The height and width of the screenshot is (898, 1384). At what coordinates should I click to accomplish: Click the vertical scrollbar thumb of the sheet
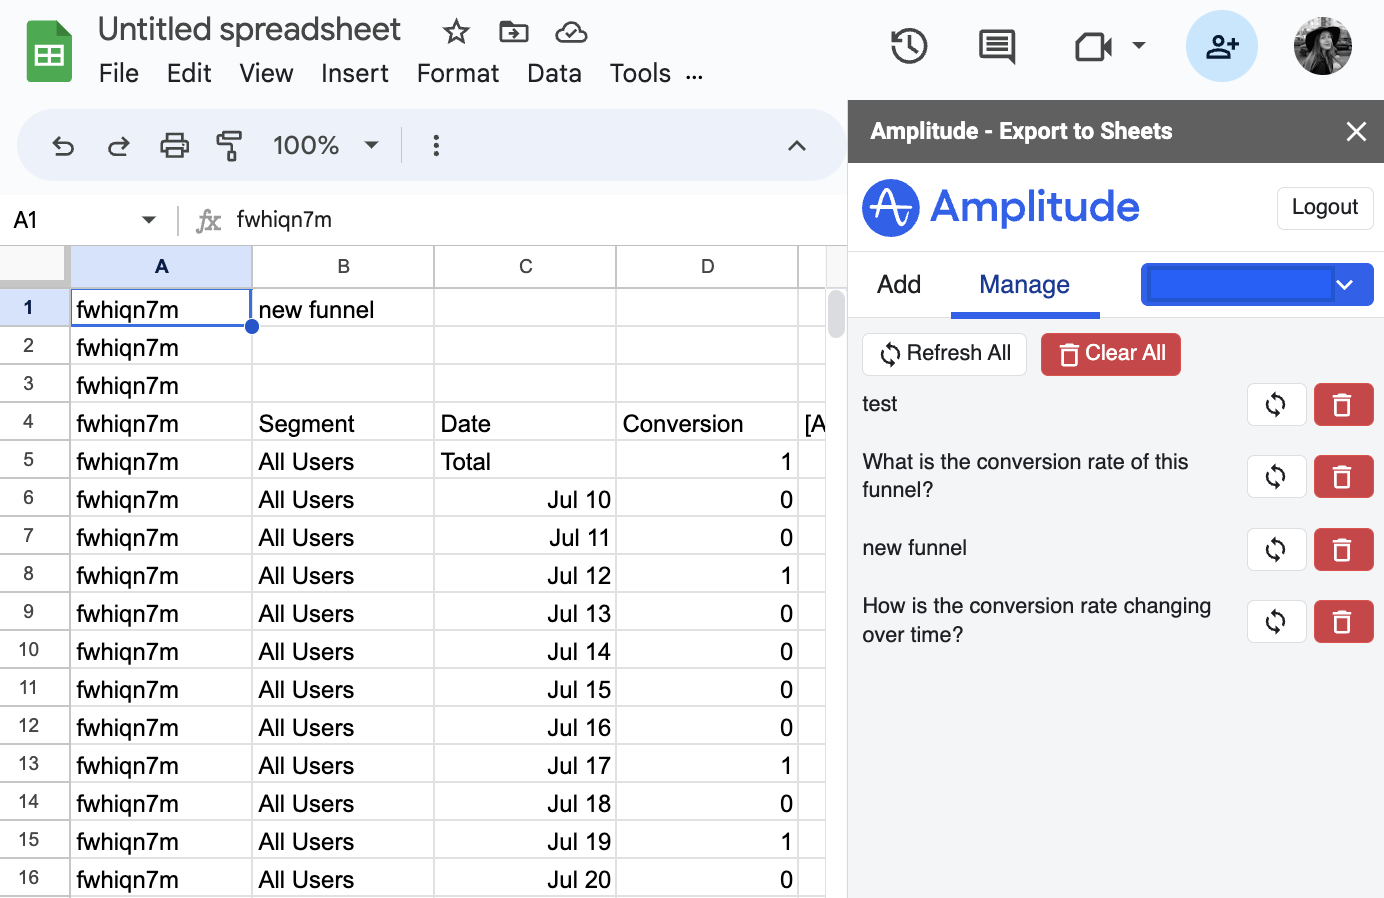(x=836, y=315)
